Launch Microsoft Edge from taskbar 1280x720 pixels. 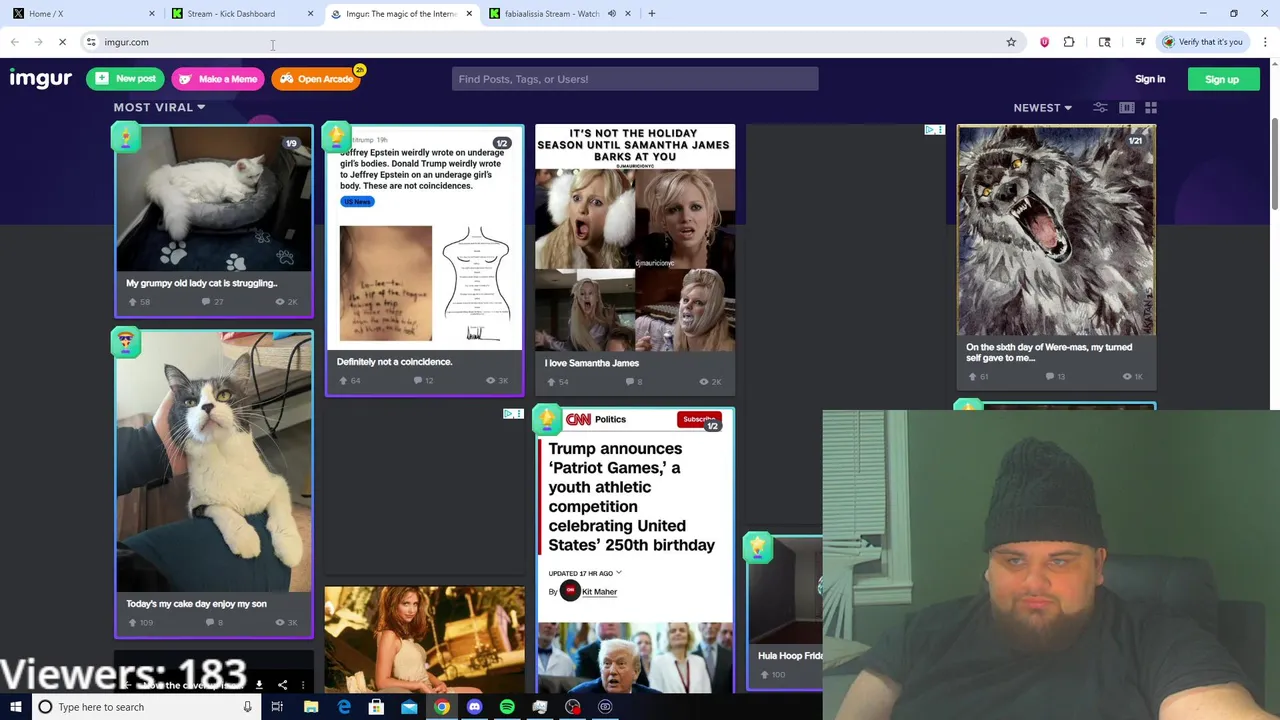coord(344,707)
